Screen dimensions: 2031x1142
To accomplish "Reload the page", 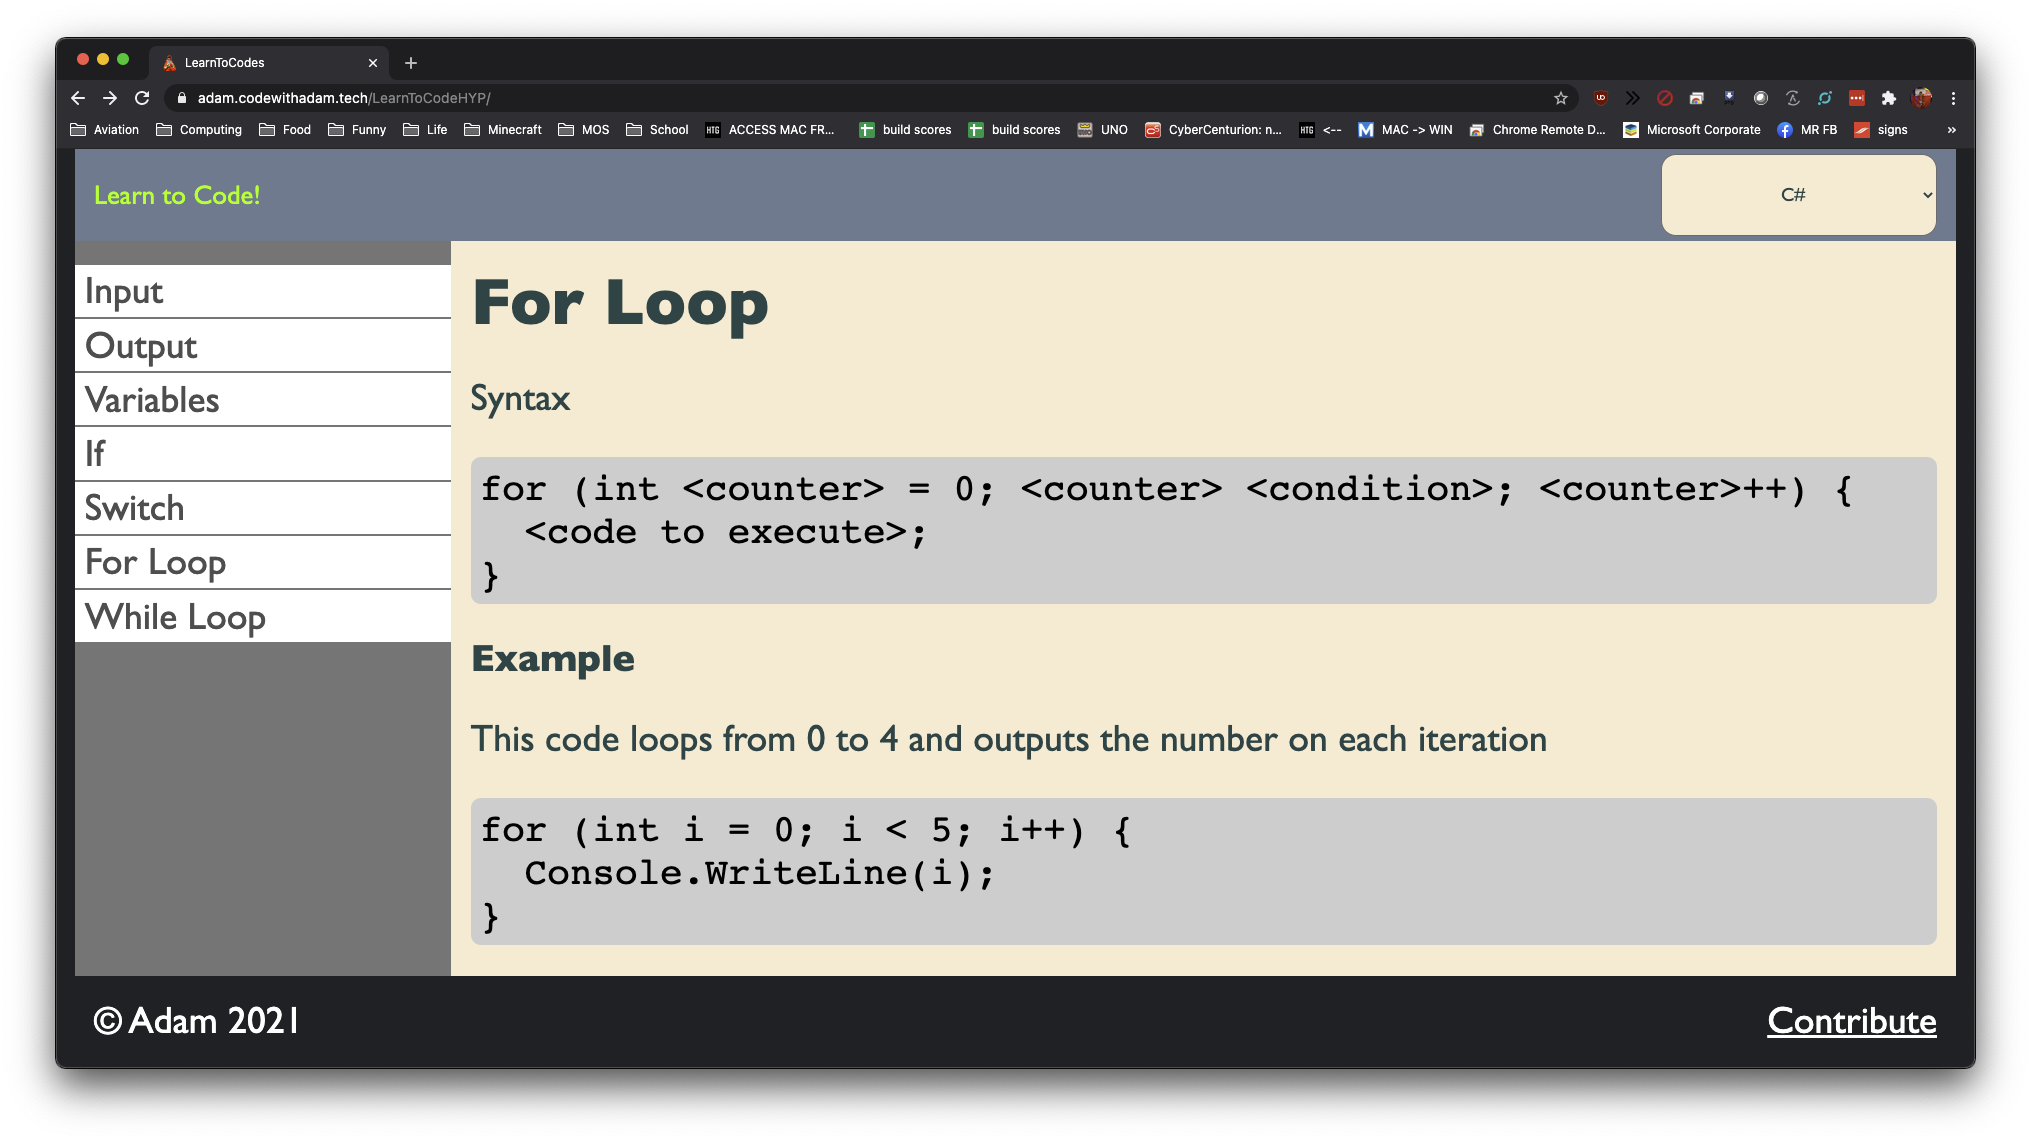I will pos(142,98).
